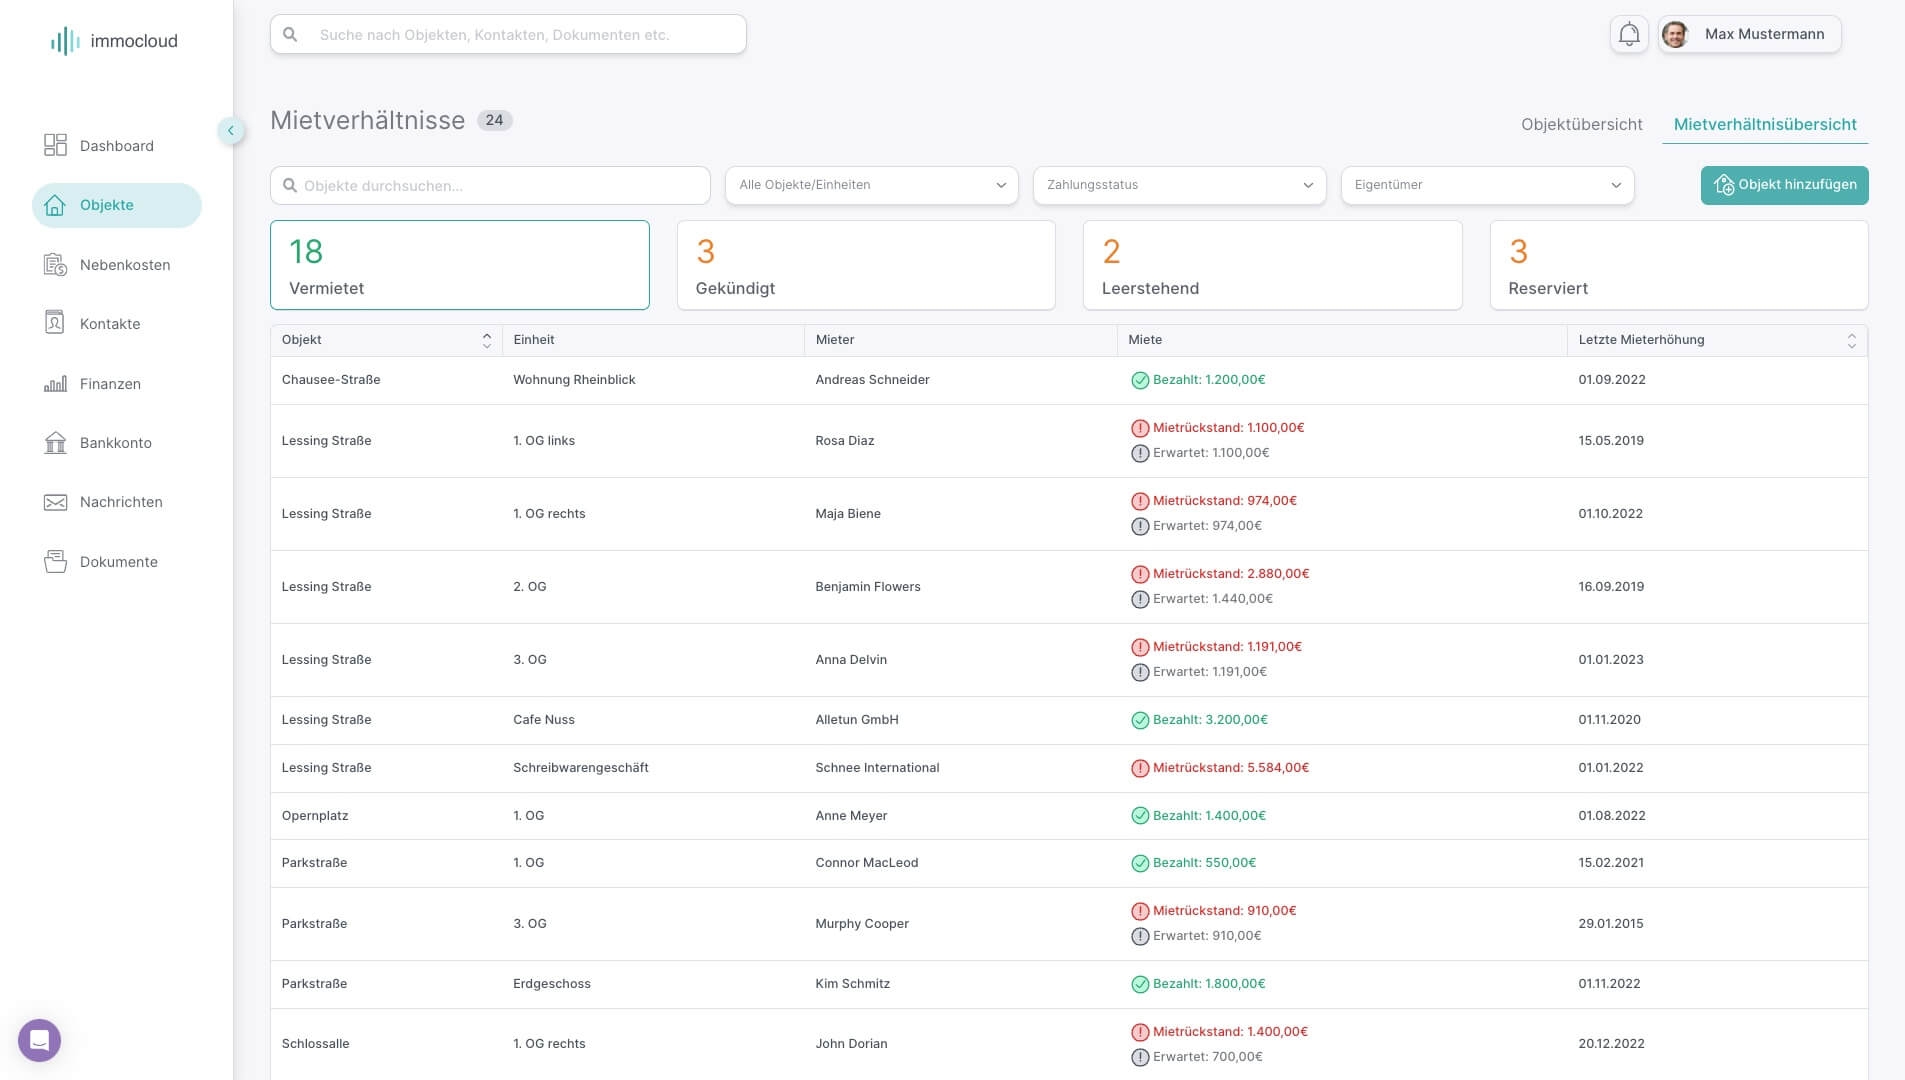The height and width of the screenshot is (1080, 1905).
Task: Open Dokumente in sidebar
Action: pyautogui.click(x=100, y=562)
